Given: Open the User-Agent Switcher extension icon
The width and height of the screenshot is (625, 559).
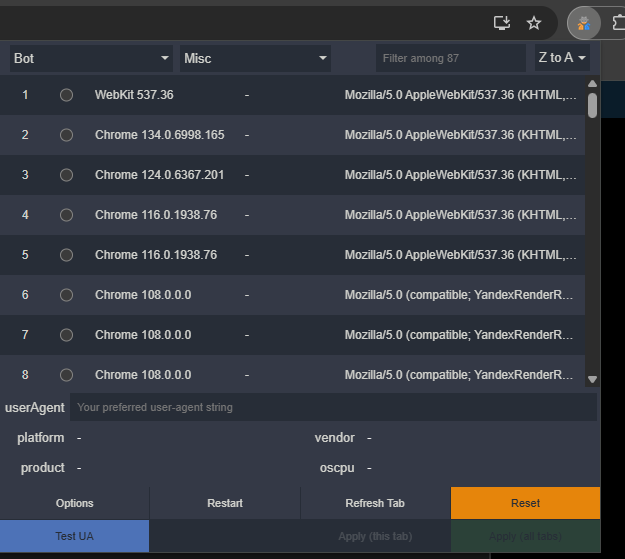Looking at the screenshot, I should [x=584, y=23].
